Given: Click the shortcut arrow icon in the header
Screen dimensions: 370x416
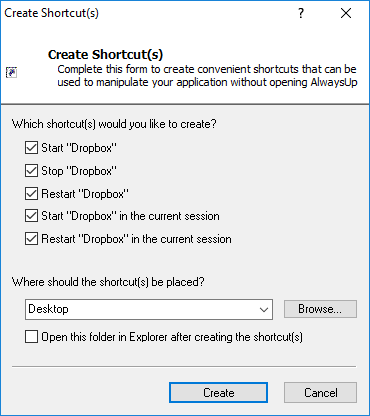Looking at the screenshot, I should click(x=11, y=72).
